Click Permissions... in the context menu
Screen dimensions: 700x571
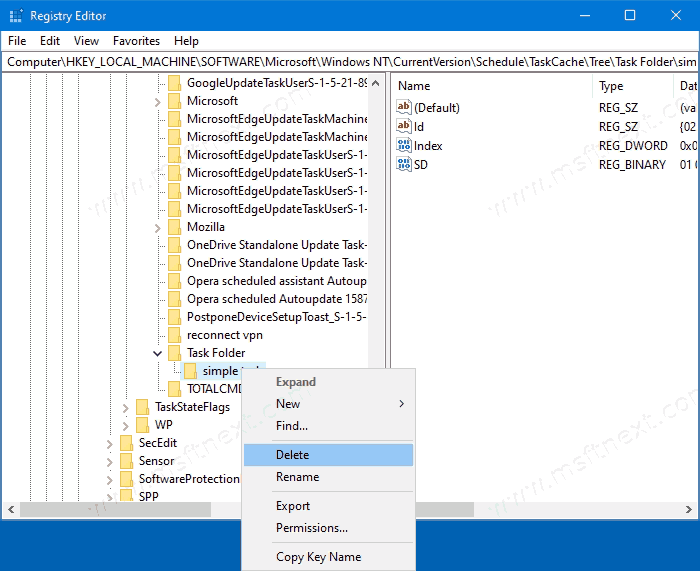click(312, 528)
